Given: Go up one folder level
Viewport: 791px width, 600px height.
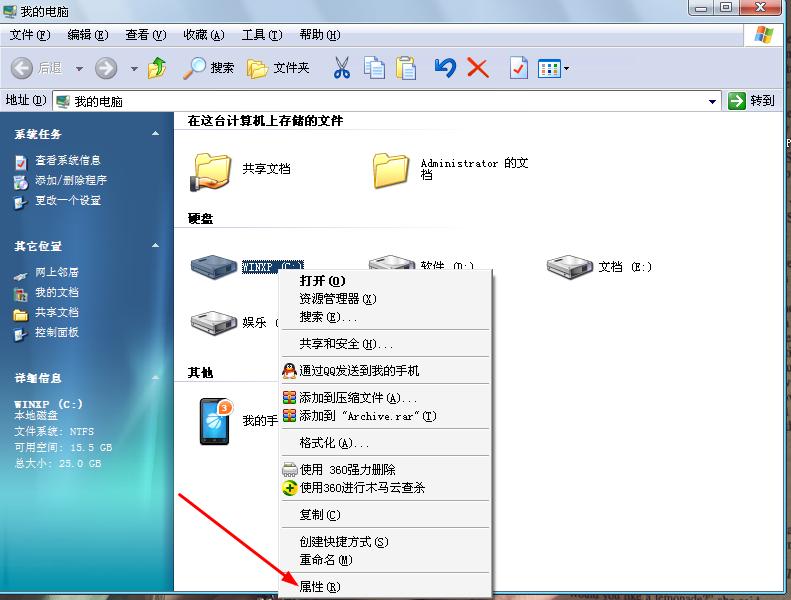Looking at the screenshot, I should click(x=157, y=68).
